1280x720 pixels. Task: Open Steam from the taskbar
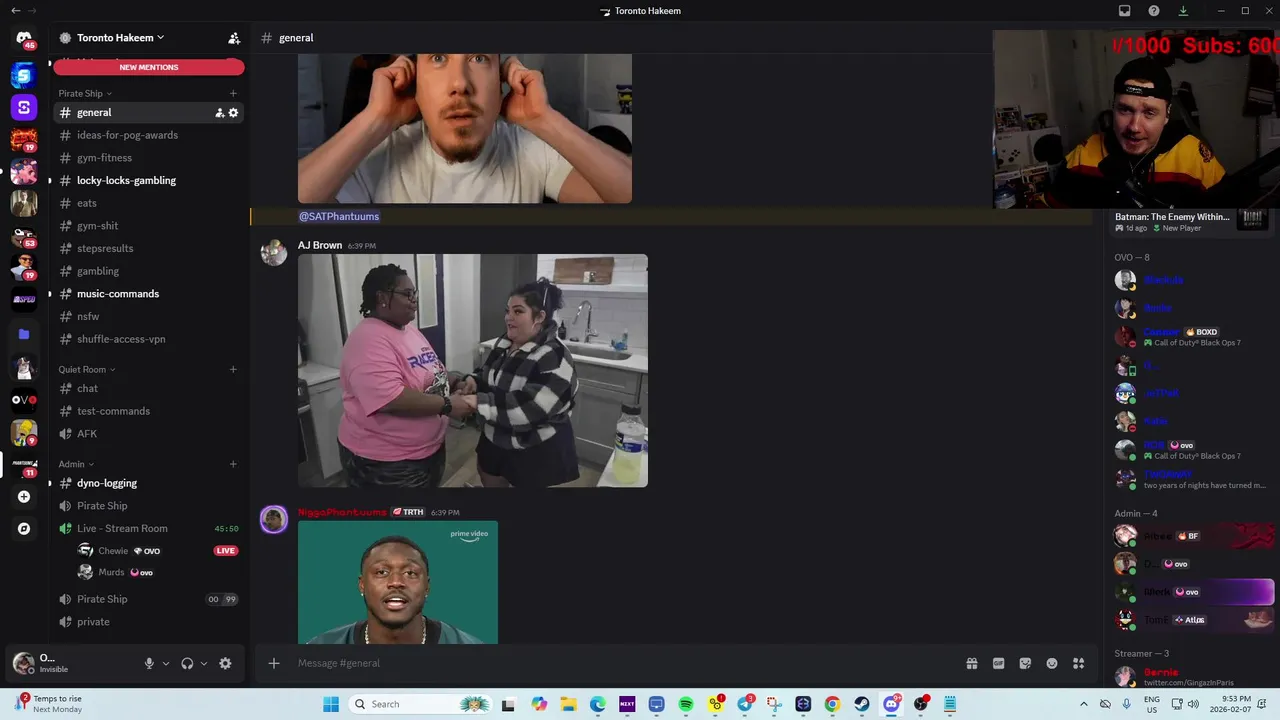tap(861, 704)
